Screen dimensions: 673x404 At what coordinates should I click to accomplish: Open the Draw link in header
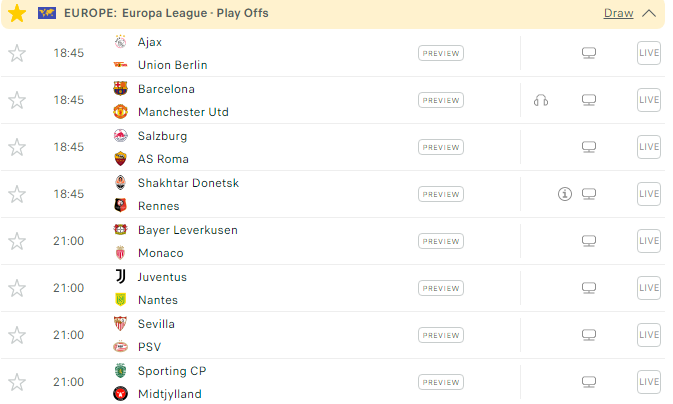(x=618, y=13)
